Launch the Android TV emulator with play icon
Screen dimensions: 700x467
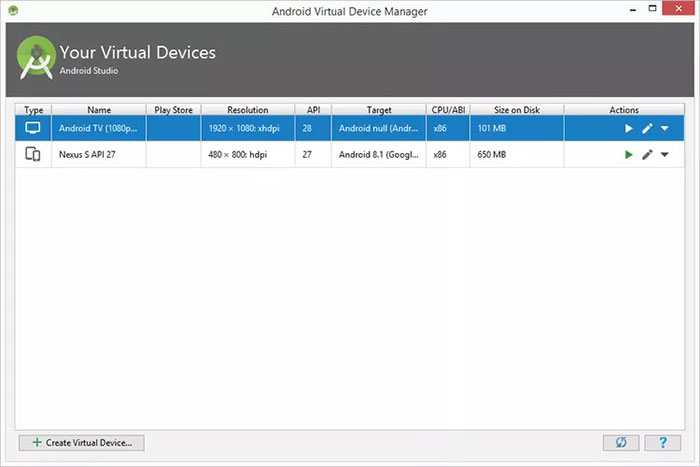628,129
